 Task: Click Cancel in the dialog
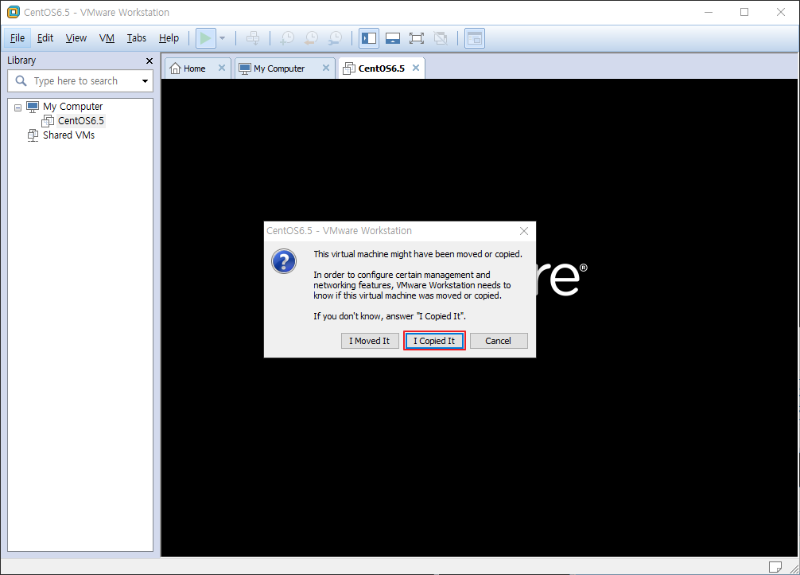(498, 341)
